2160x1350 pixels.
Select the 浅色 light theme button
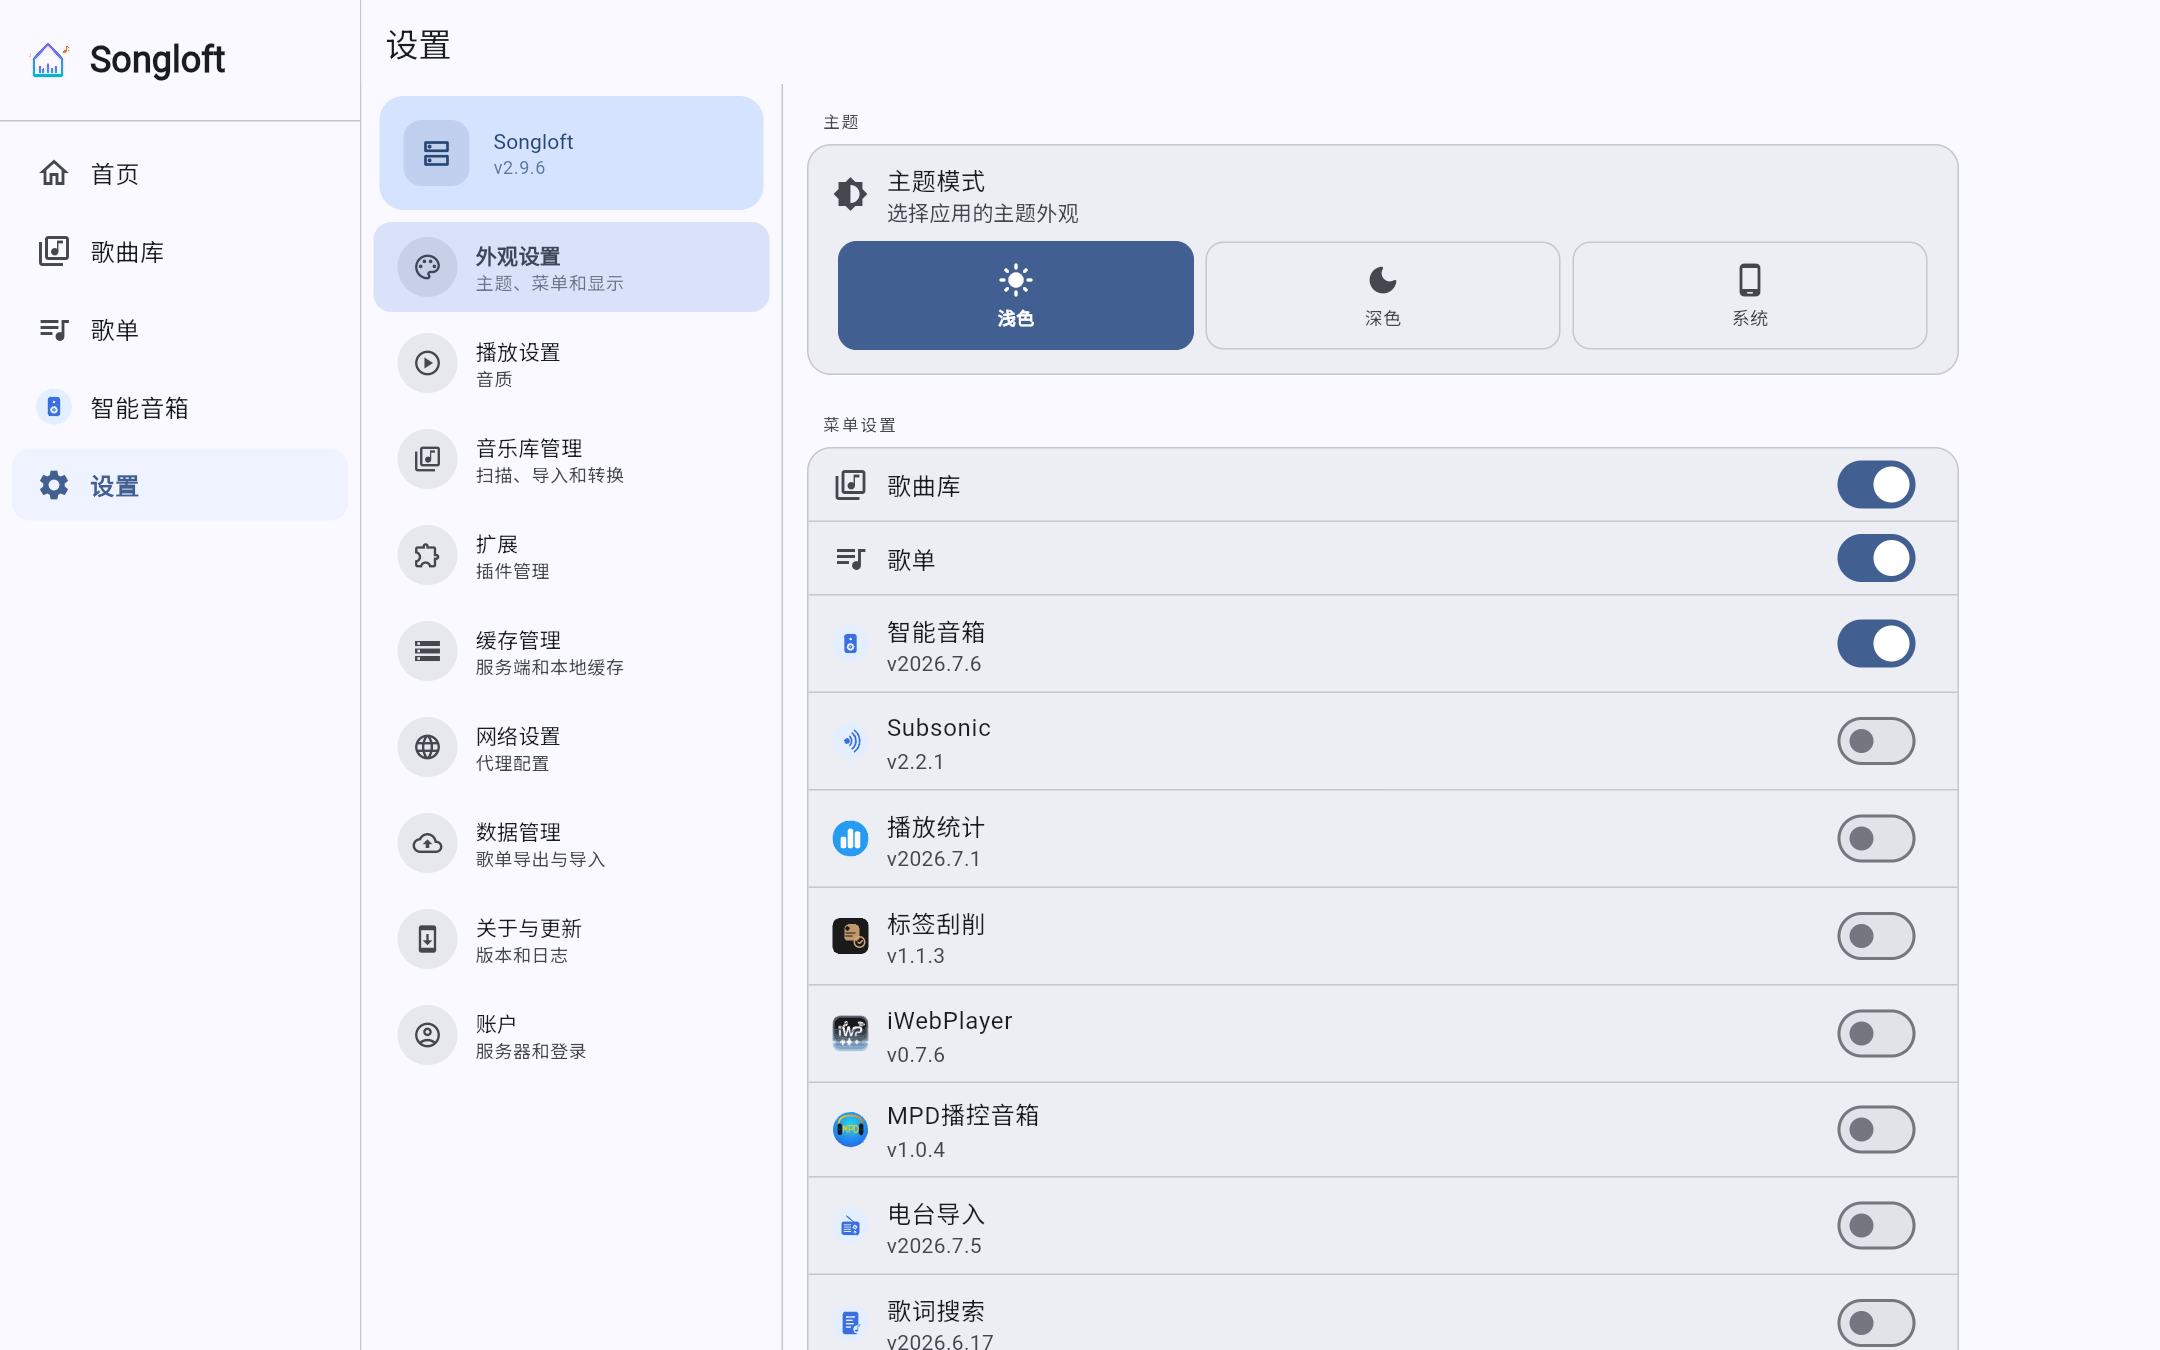pyautogui.click(x=1015, y=295)
